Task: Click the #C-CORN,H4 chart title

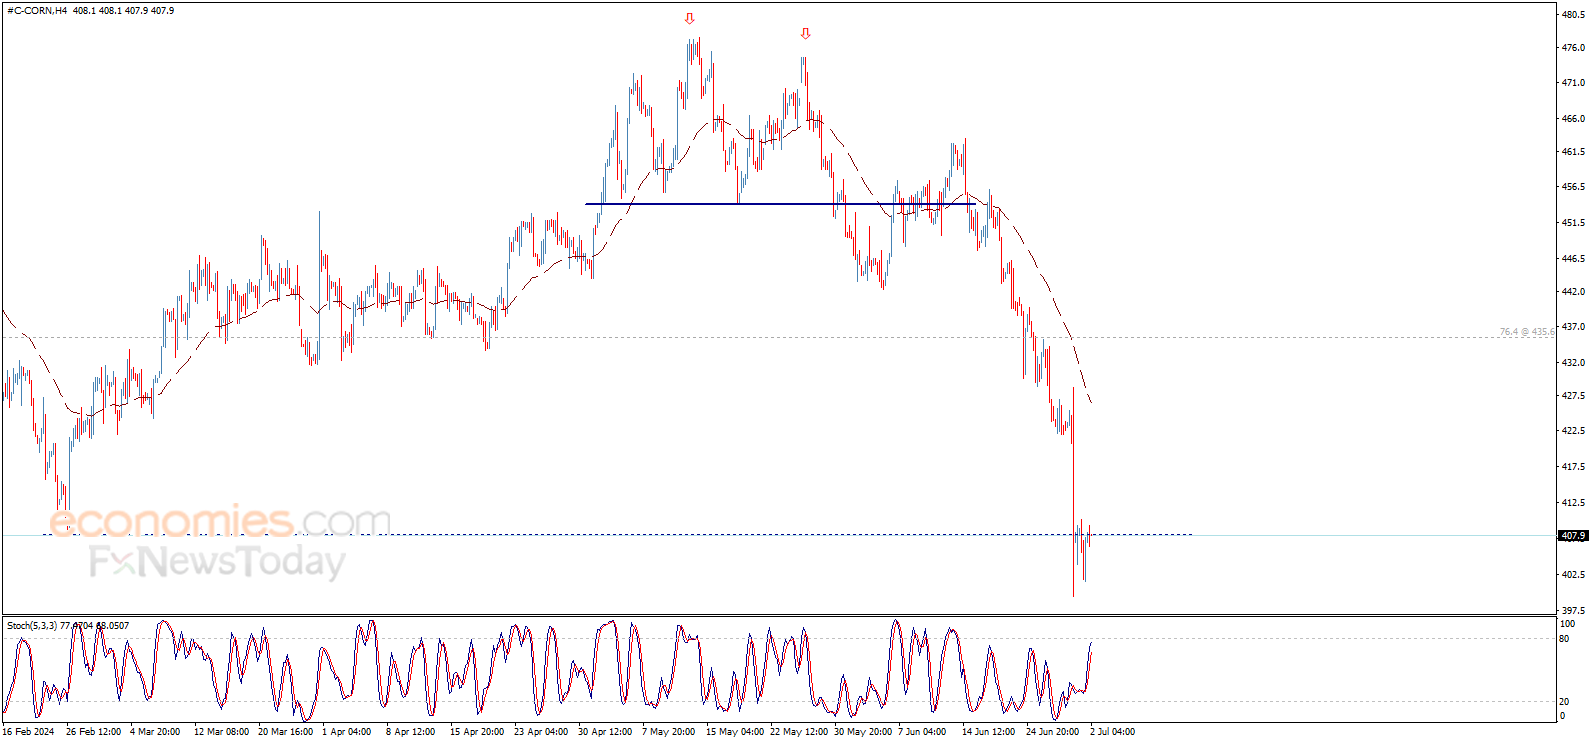Action: pyautogui.click(x=37, y=11)
